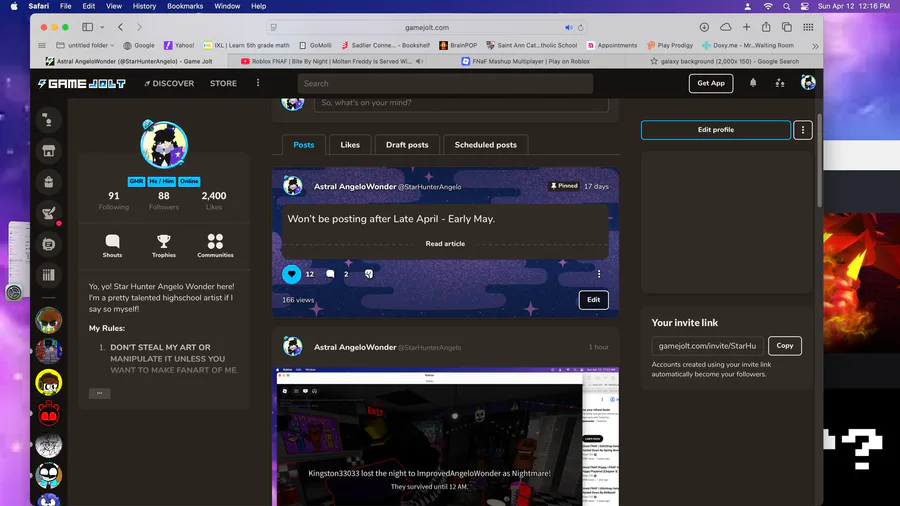Image resolution: width=900 pixels, height=506 pixels.
Task: Open the Game Jolt navbar three-dot menu
Action: [258, 83]
